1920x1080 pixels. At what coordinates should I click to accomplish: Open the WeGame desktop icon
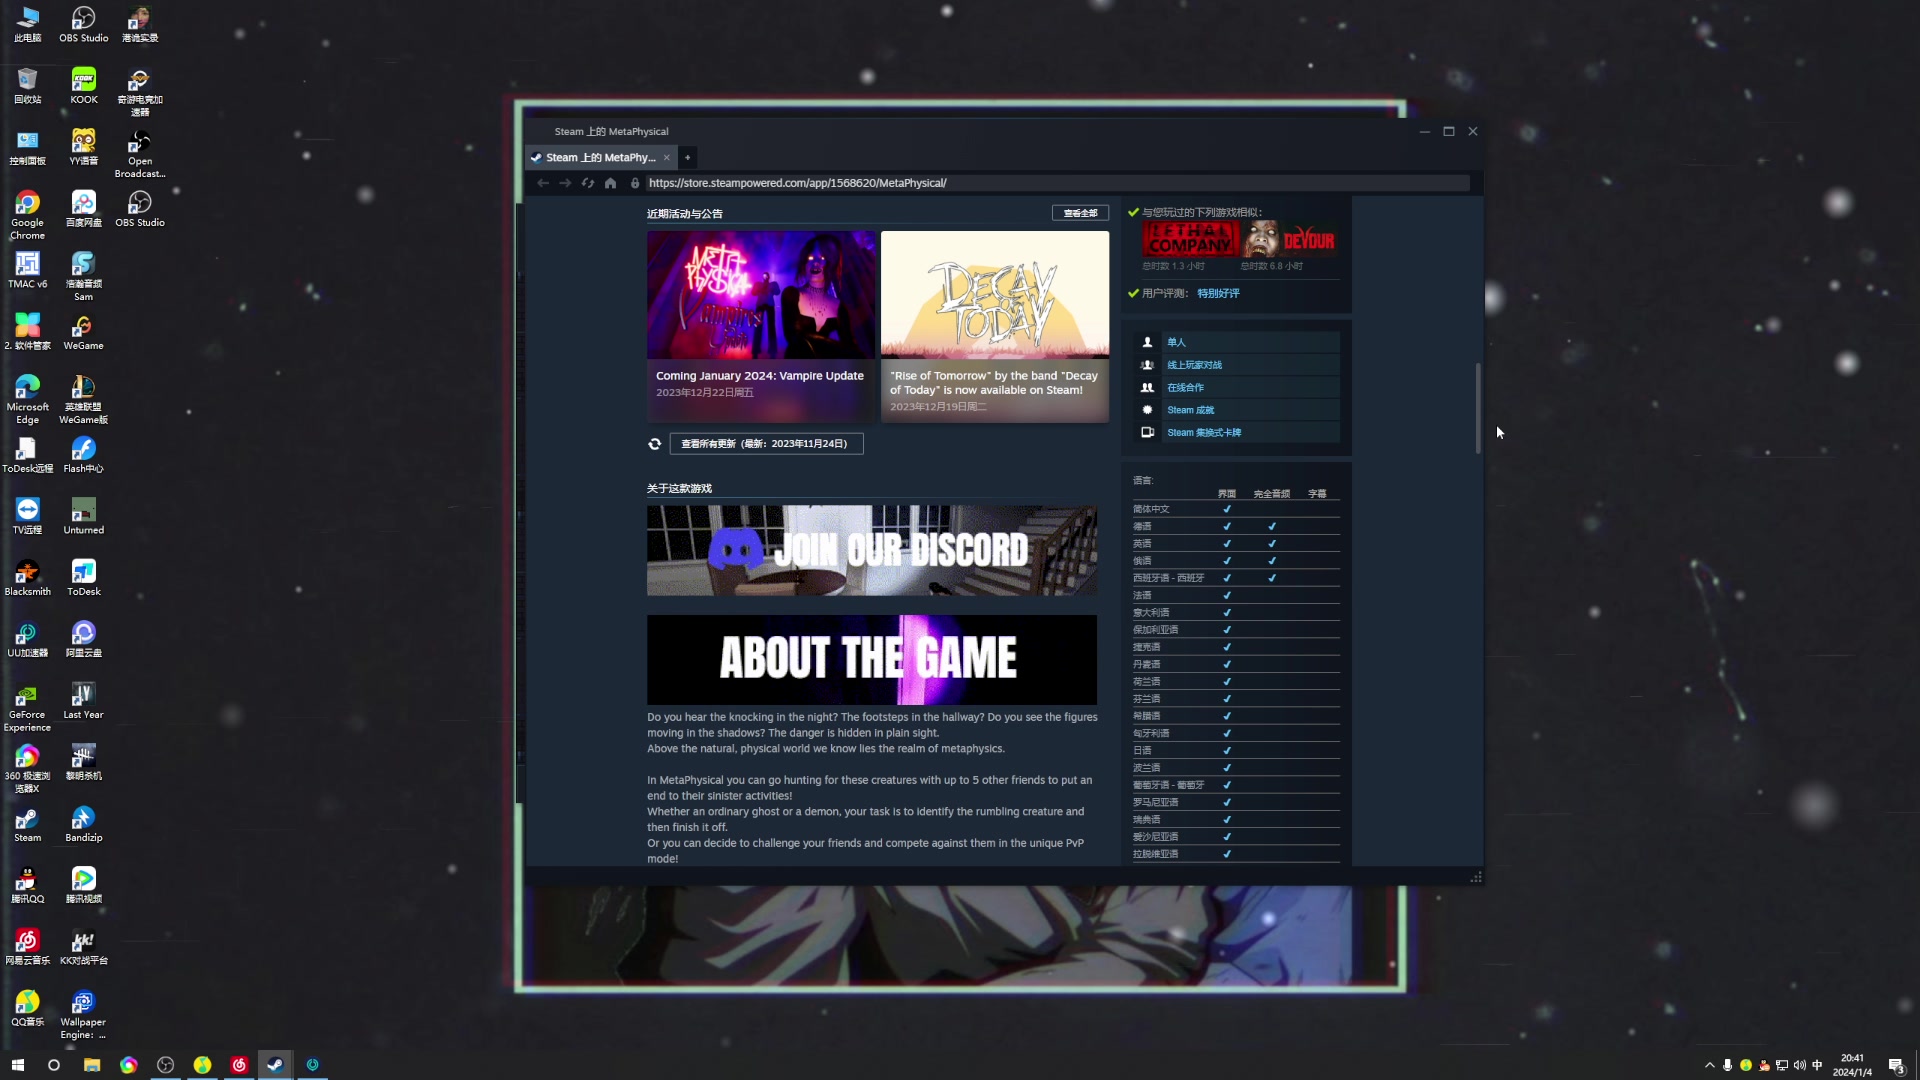tap(84, 332)
